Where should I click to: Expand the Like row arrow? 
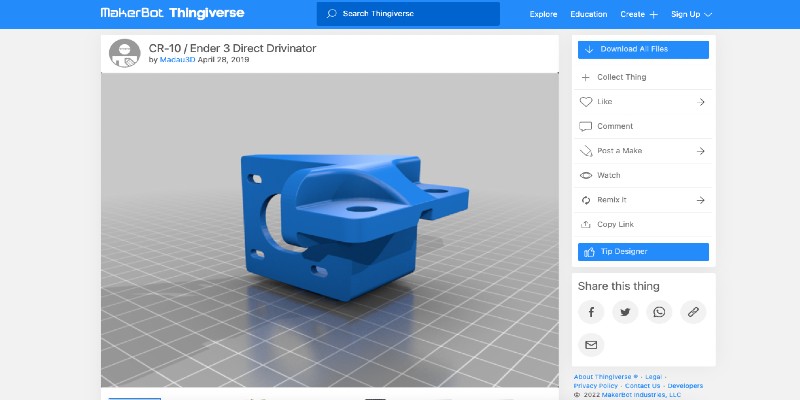click(701, 102)
